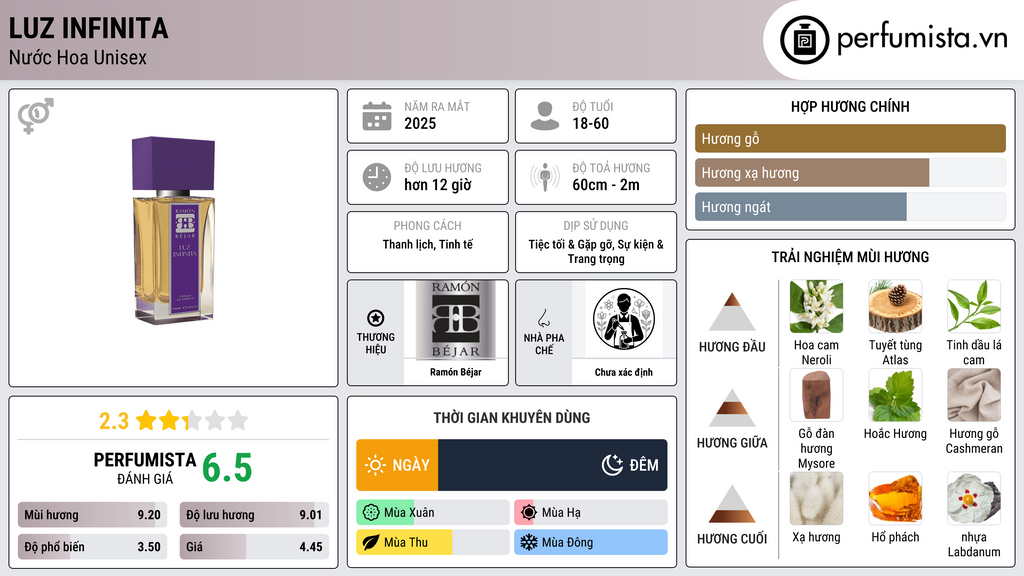Click the Thanh lịch, Tinh tế style text
Image resolution: width=1024 pixels, height=576 pixels.
point(428,245)
